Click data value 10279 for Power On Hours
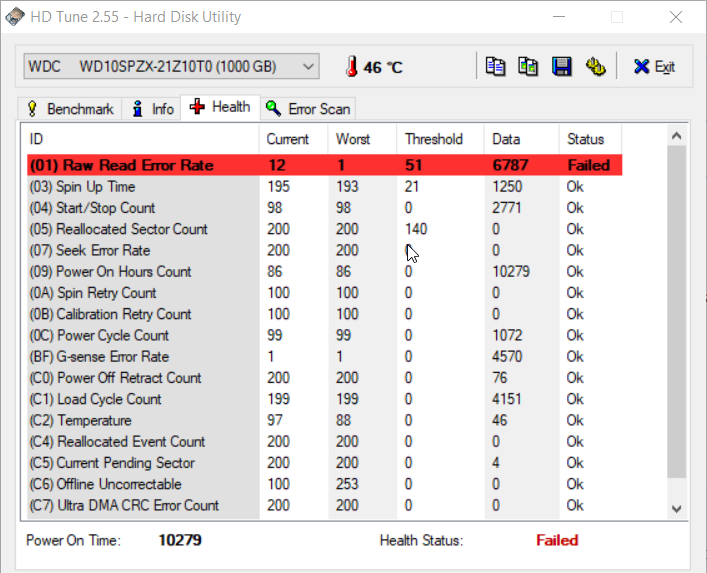The width and height of the screenshot is (707, 573). [511, 271]
